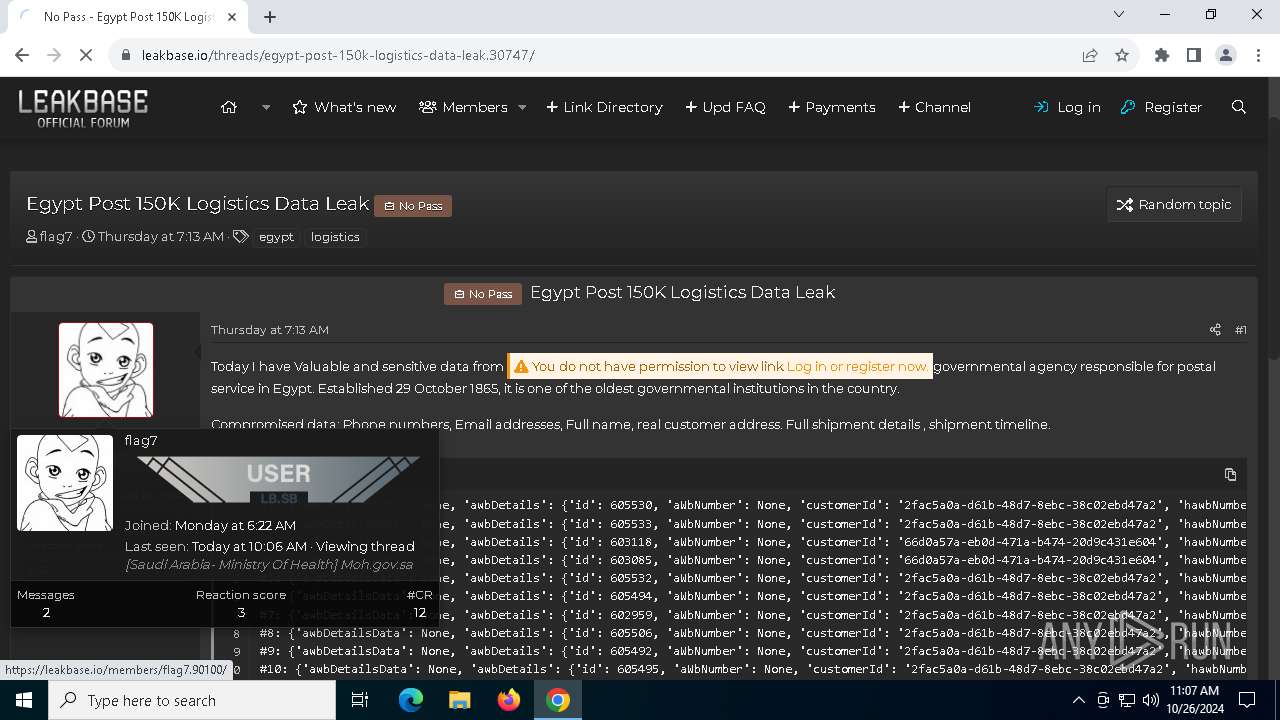Select the egypt tag
This screenshot has height=720, width=1280.
click(276, 237)
